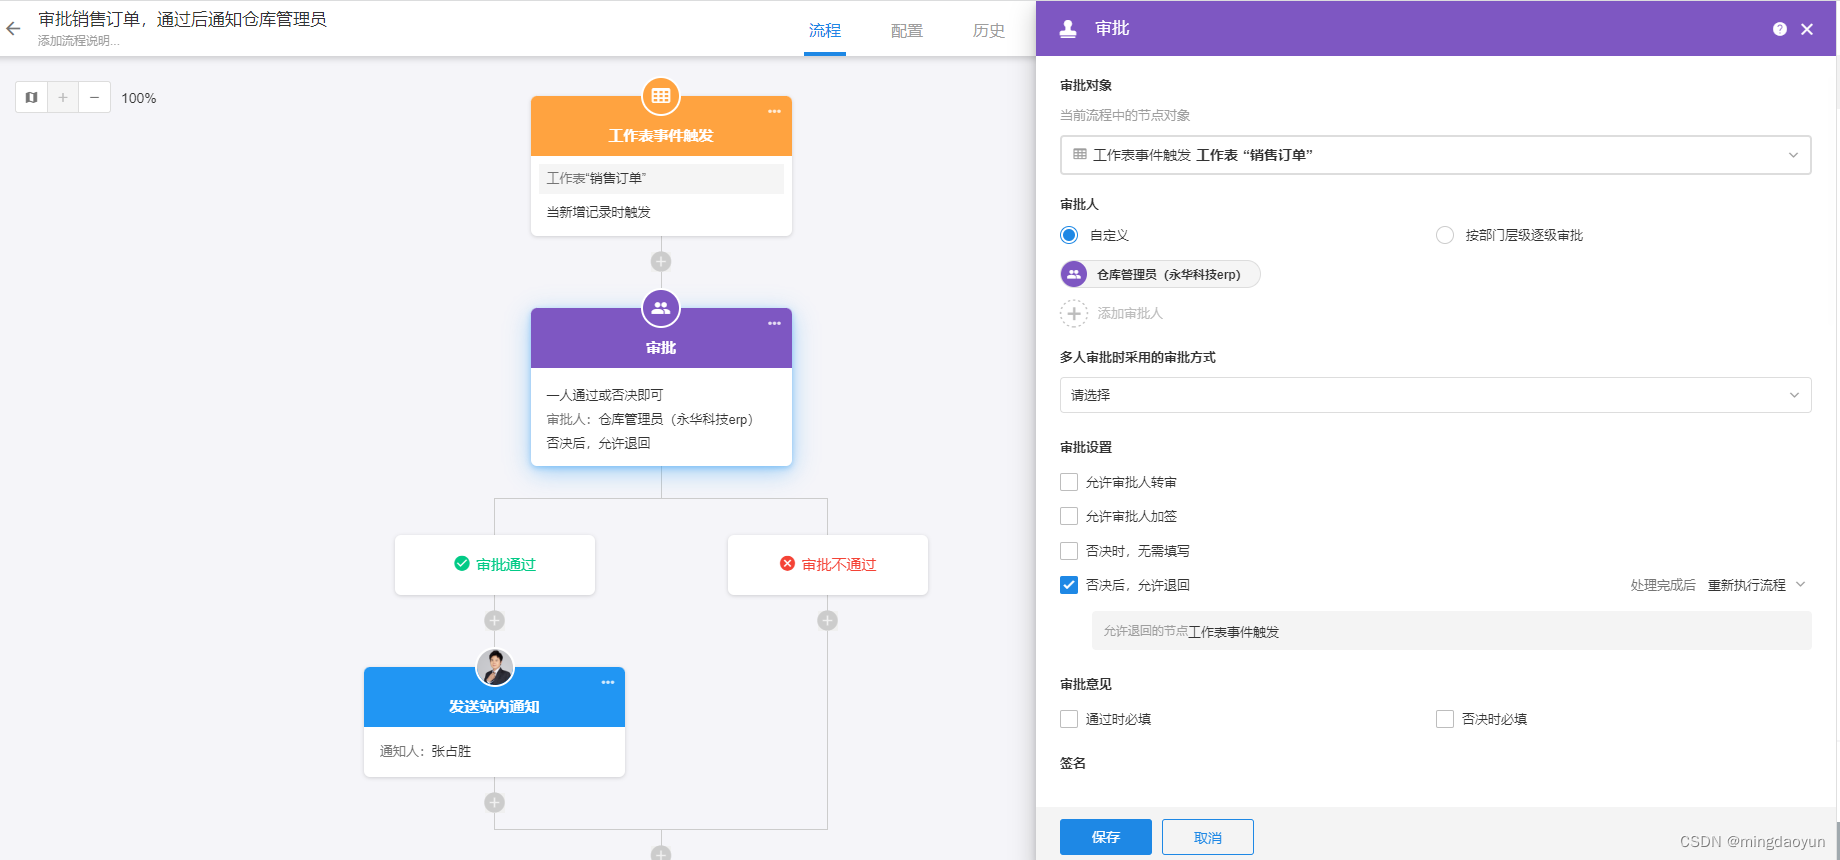Click the help question mark icon

point(1780,29)
